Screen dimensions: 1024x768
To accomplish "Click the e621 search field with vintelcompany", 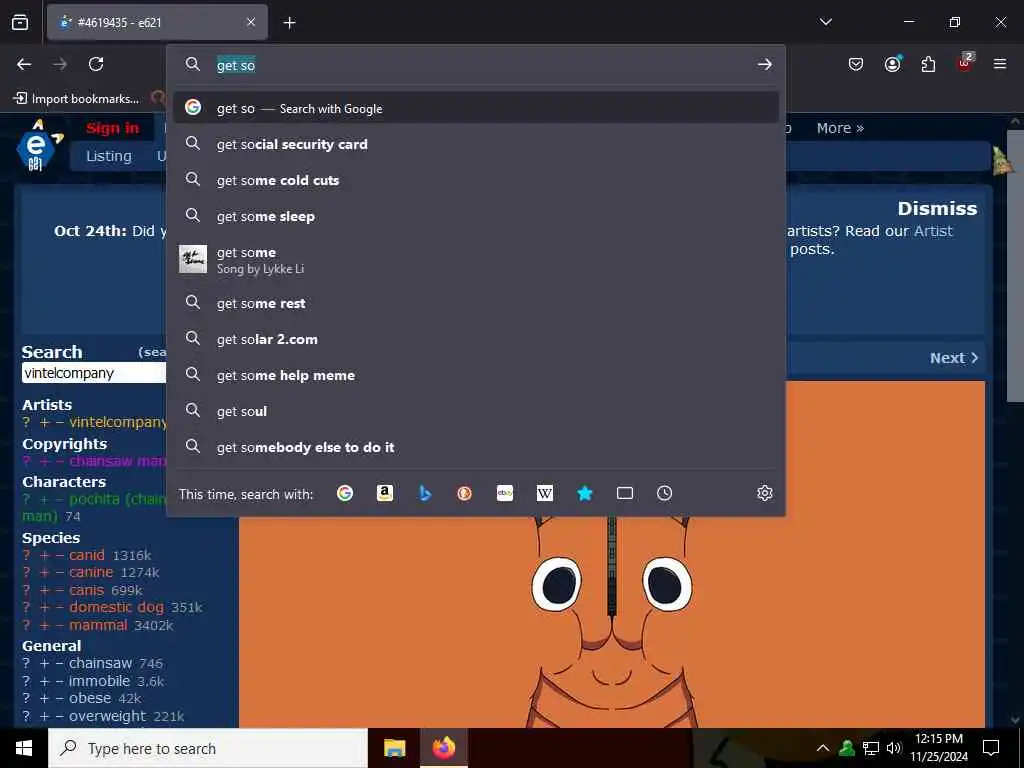I will 93,373.
